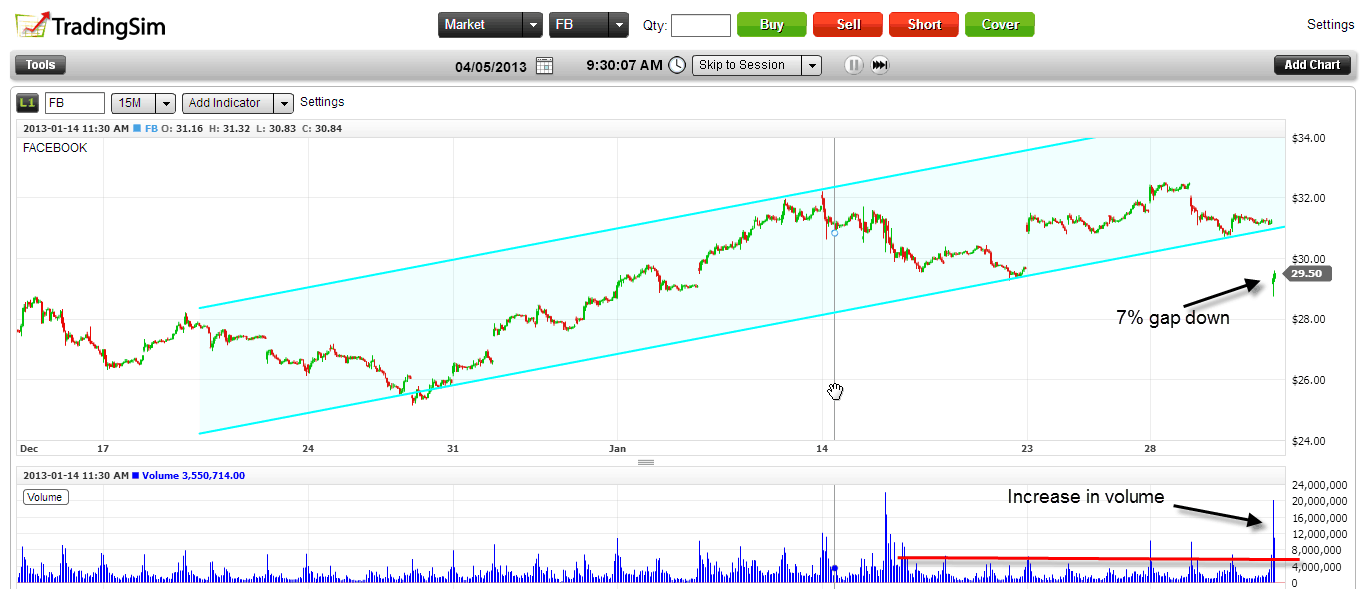This screenshot has width=1366, height=589.
Task: Click the $34.00 price axis label
Action: [x=1310, y=138]
